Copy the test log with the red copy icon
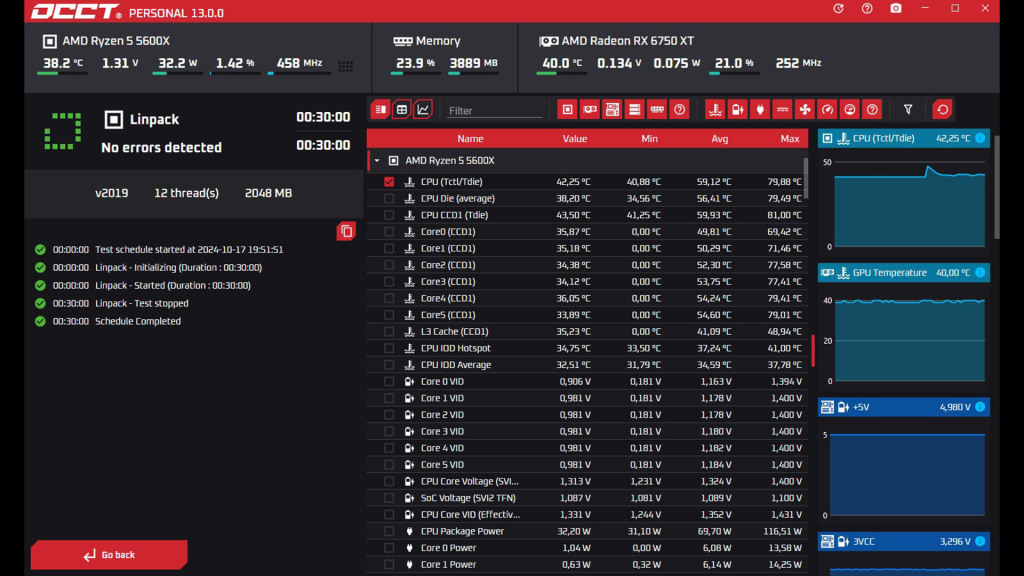The width and height of the screenshot is (1024, 576). pyautogui.click(x=346, y=231)
